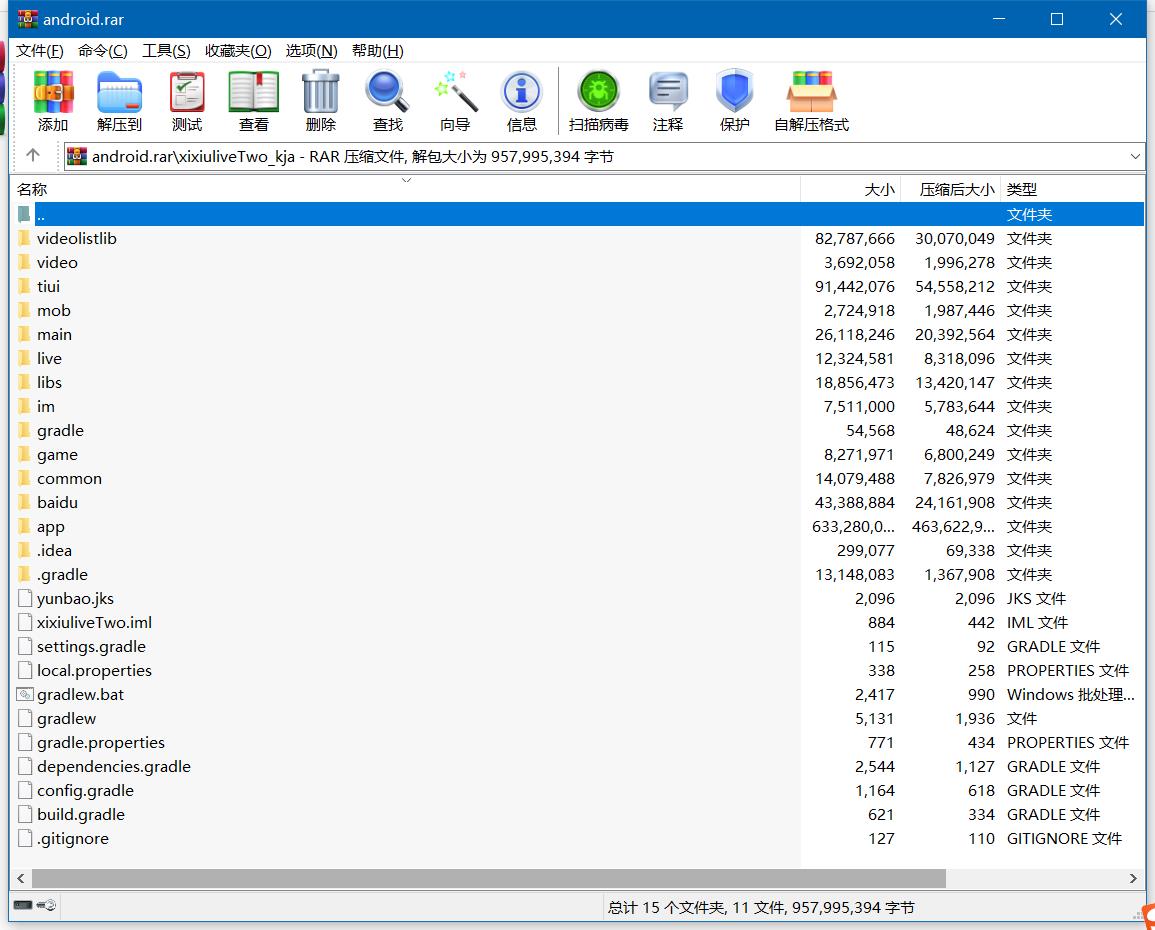Click the disk icon in status bar
The image size is (1155, 930).
coord(23,905)
